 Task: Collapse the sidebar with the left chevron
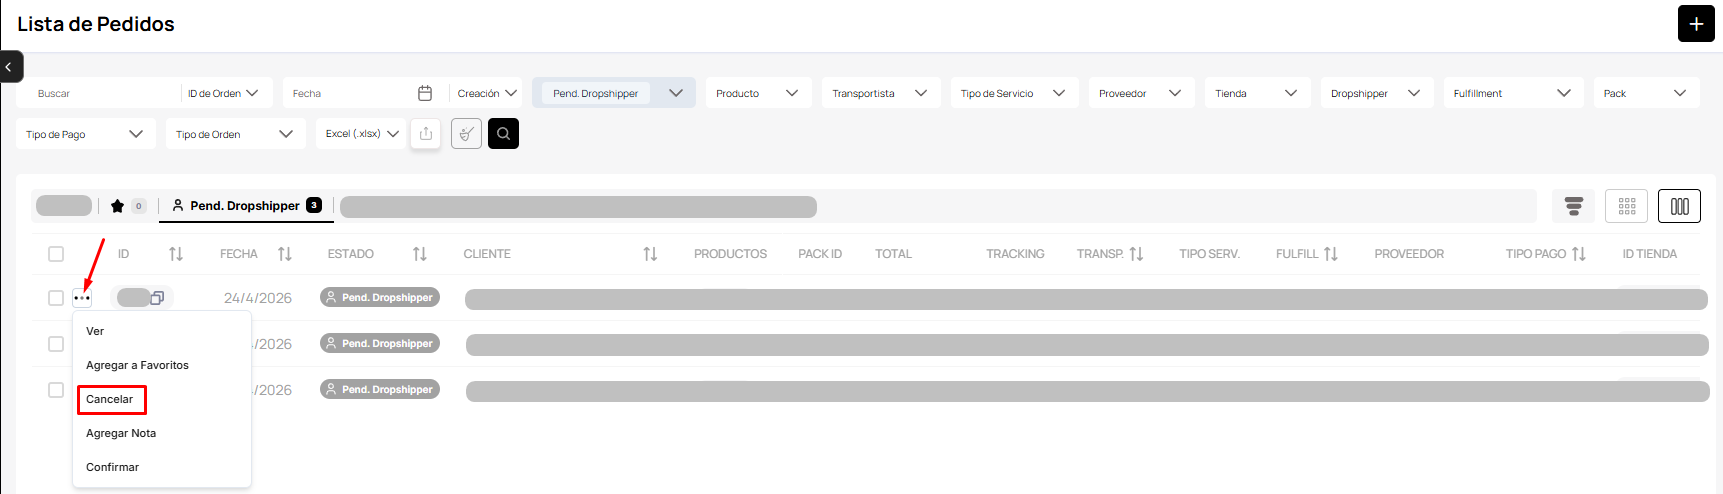tap(9, 67)
